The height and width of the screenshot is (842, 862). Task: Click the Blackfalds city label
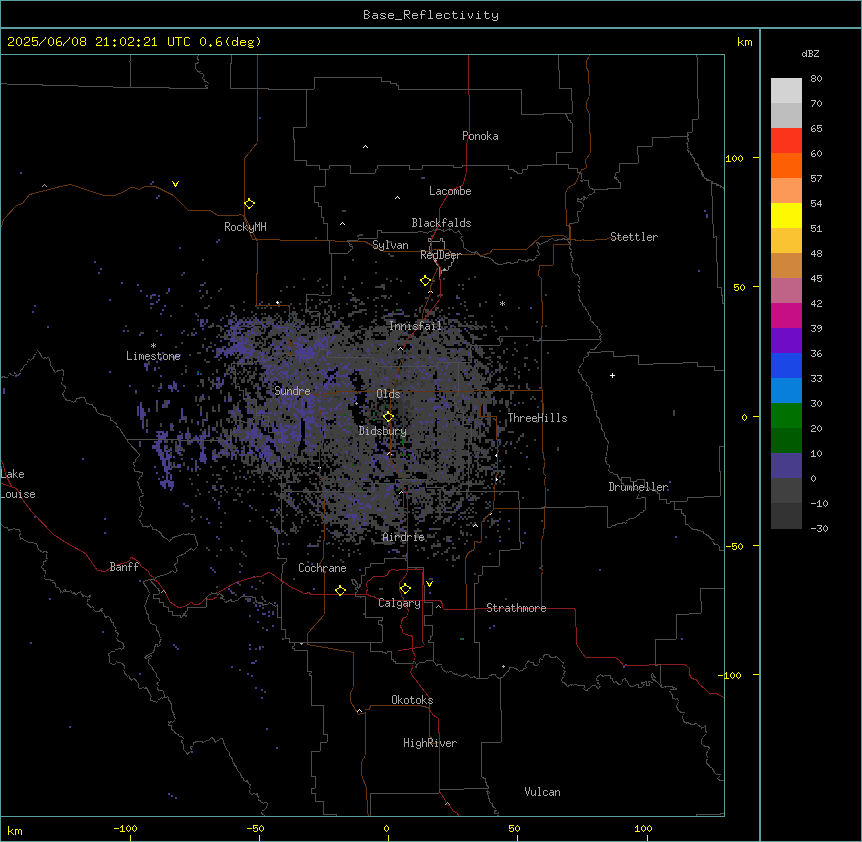point(441,223)
